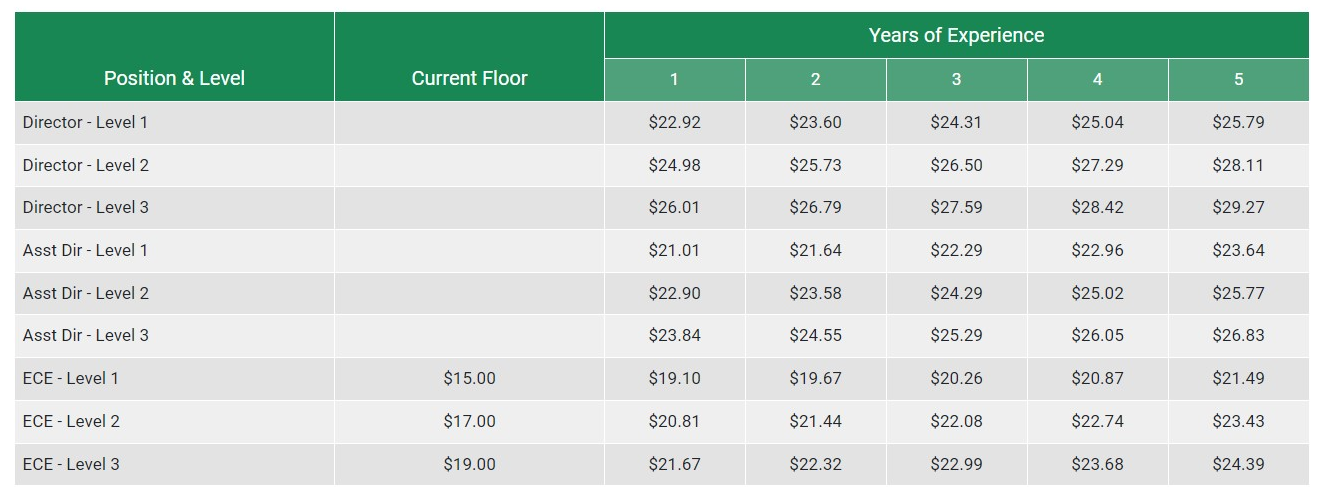Click the year 5 column header

pos(1238,80)
